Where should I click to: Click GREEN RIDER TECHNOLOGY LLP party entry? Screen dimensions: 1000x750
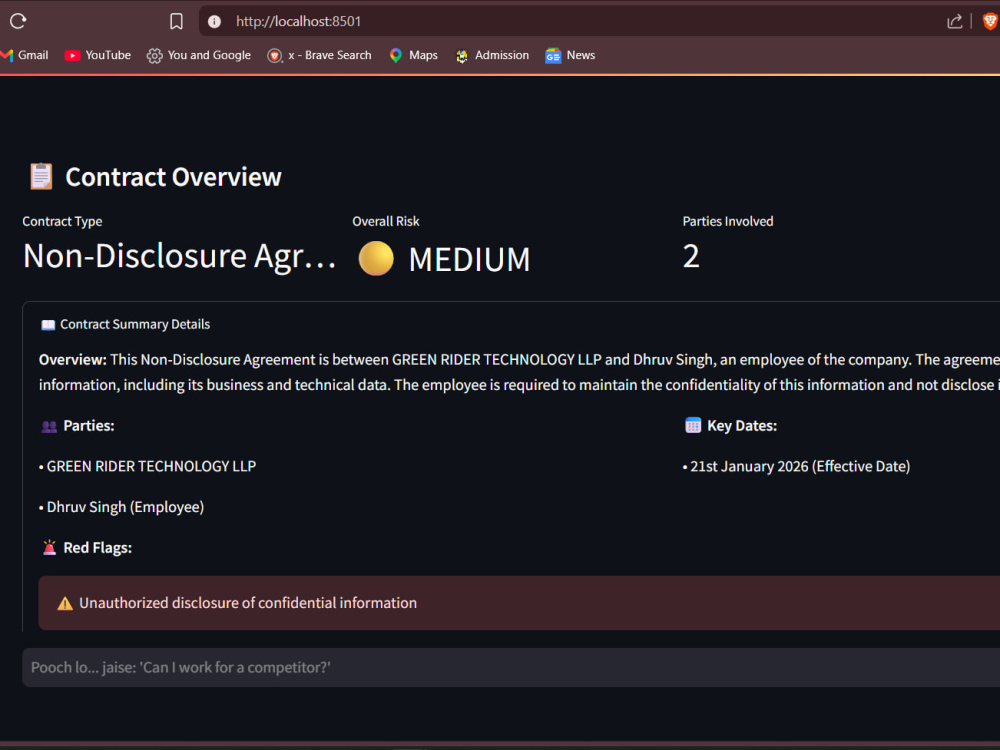click(151, 466)
